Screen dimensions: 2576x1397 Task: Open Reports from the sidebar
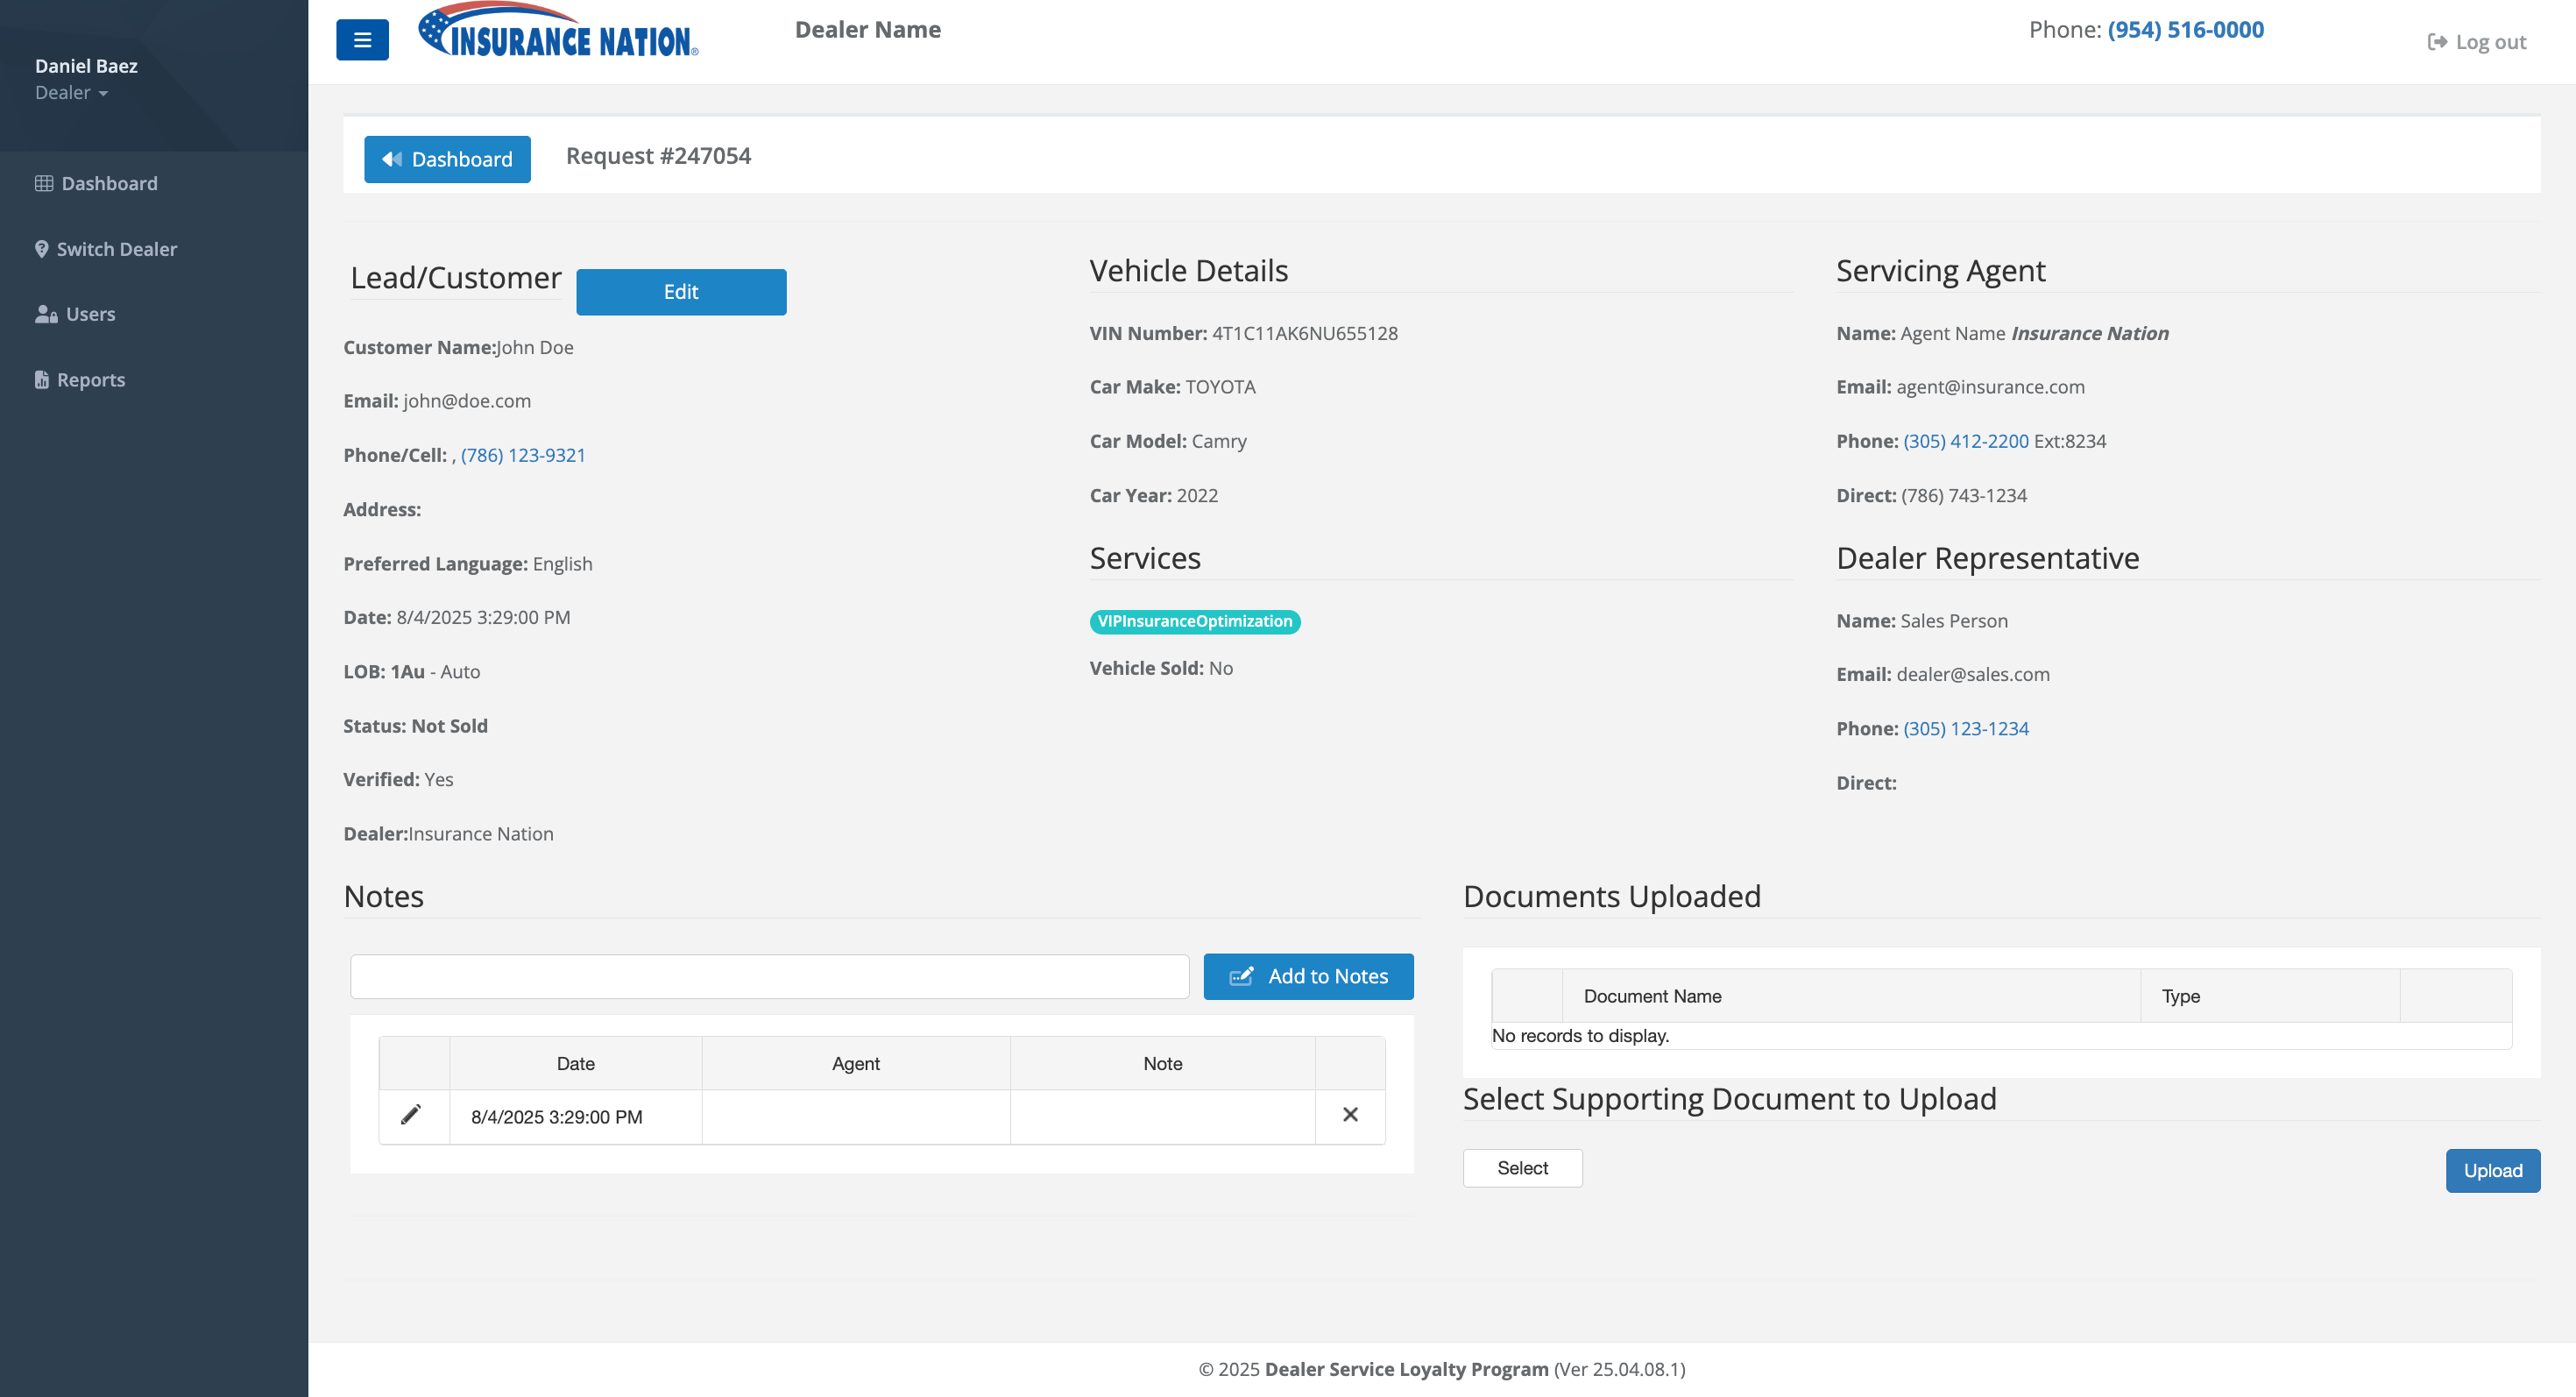click(80, 380)
